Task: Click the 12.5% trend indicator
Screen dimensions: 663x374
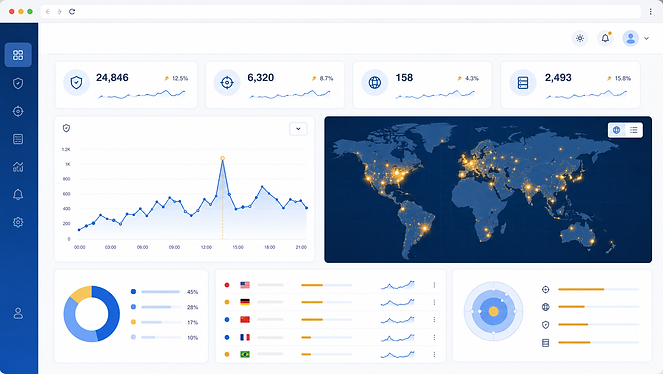Action: pyautogui.click(x=176, y=79)
